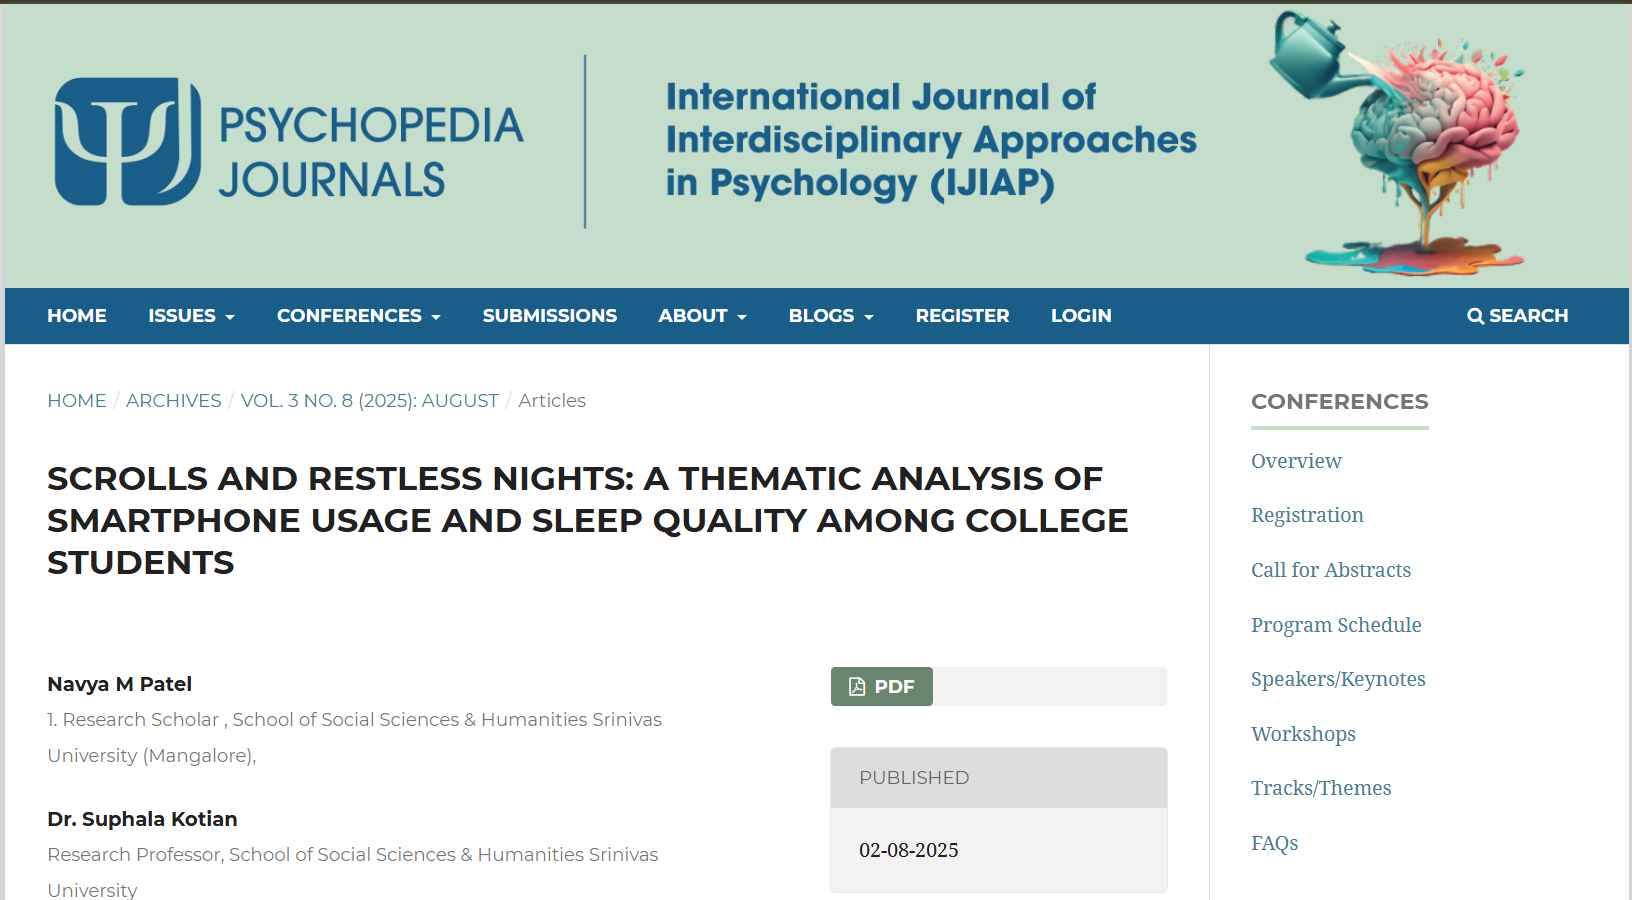Open Call for Abstracts sidebar link
This screenshot has height=900, width=1632.
tap(1331, 570)
